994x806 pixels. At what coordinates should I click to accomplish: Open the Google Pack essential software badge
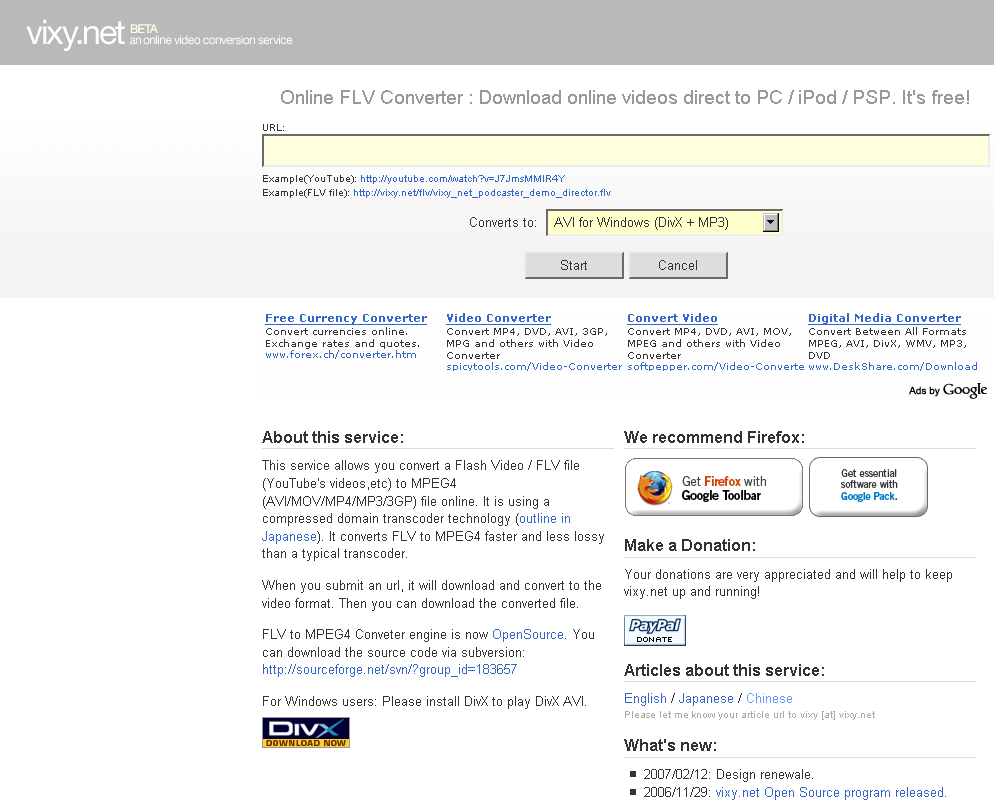868,487
